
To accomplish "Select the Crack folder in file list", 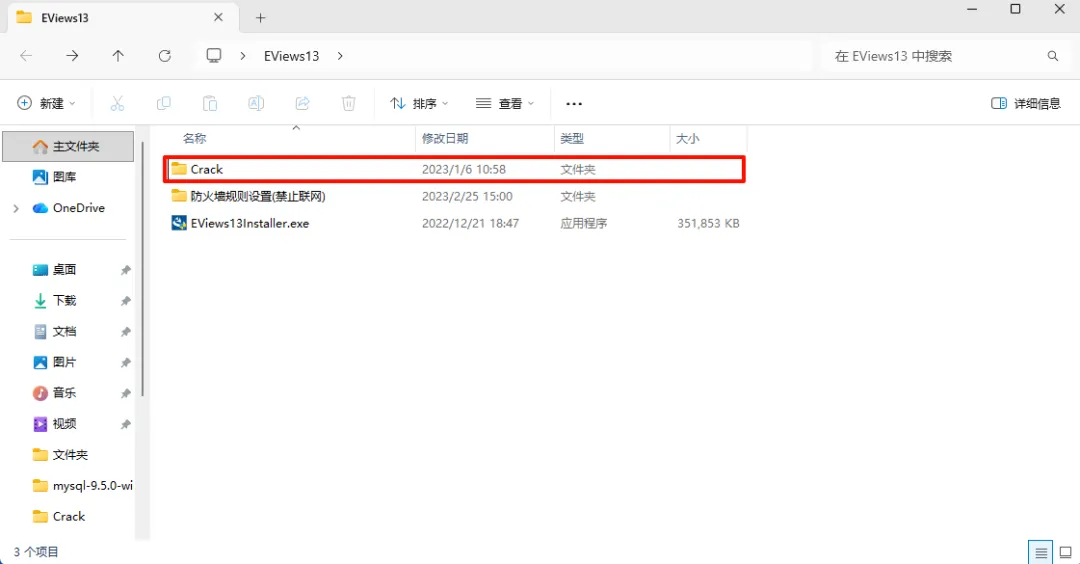I will (x=454, y=169).
